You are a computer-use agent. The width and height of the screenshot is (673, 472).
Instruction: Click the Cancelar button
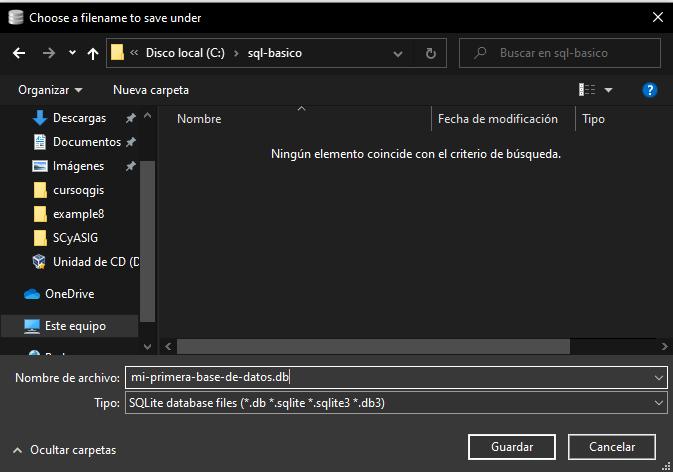coord(611,446)
